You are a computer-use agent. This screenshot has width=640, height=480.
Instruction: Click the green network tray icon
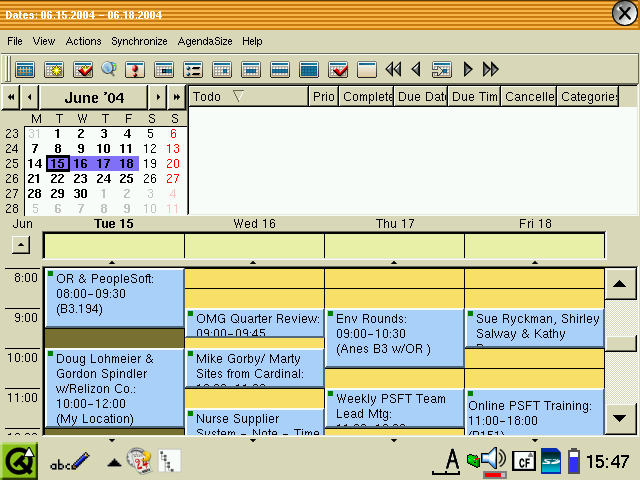473,461
